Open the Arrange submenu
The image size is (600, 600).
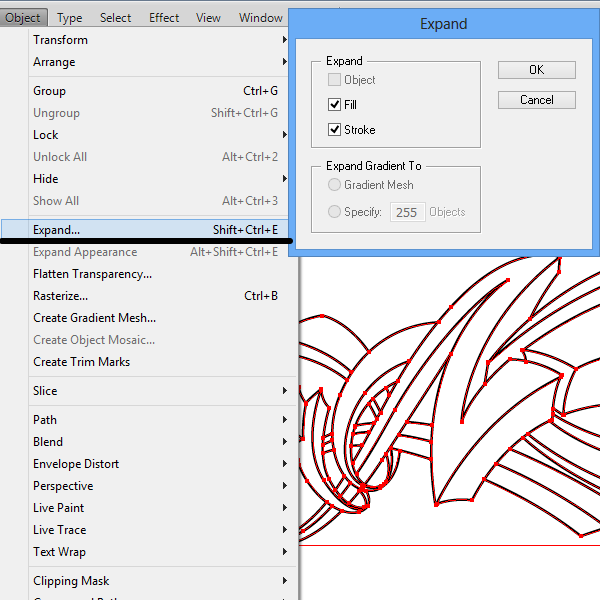[x=54, y=62]
